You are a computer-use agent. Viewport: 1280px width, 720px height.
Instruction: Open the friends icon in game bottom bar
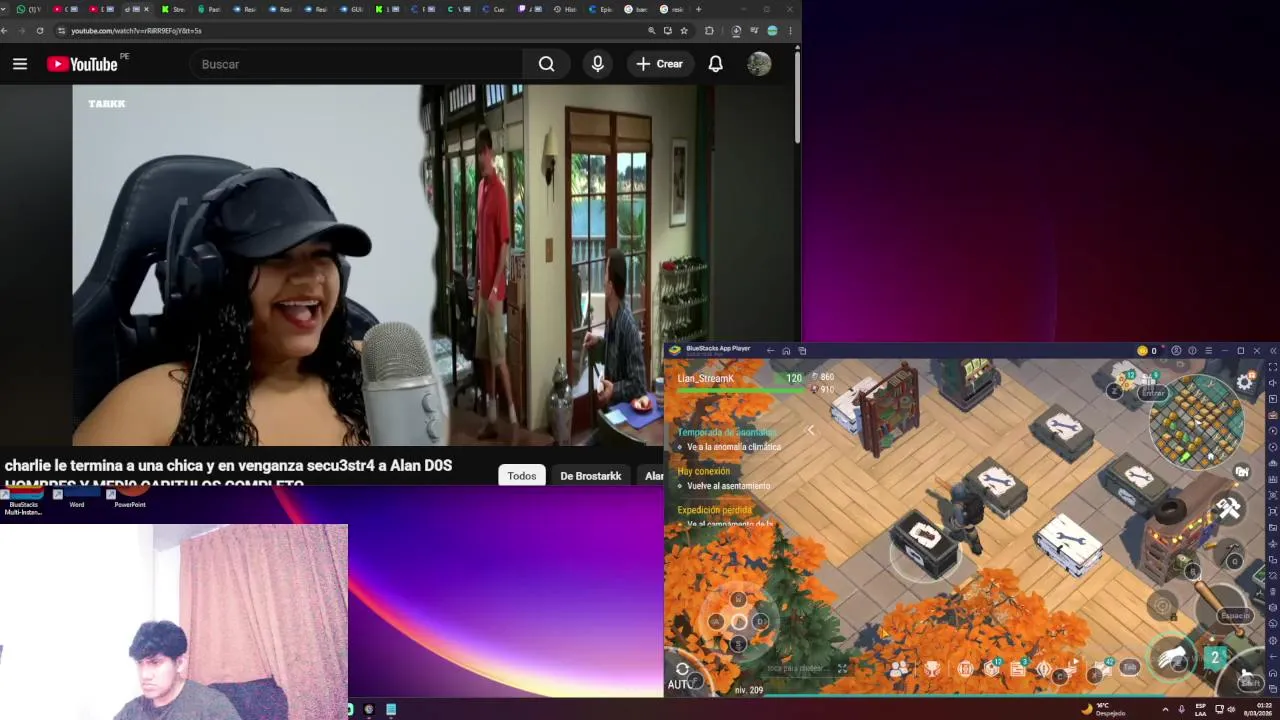898,669
